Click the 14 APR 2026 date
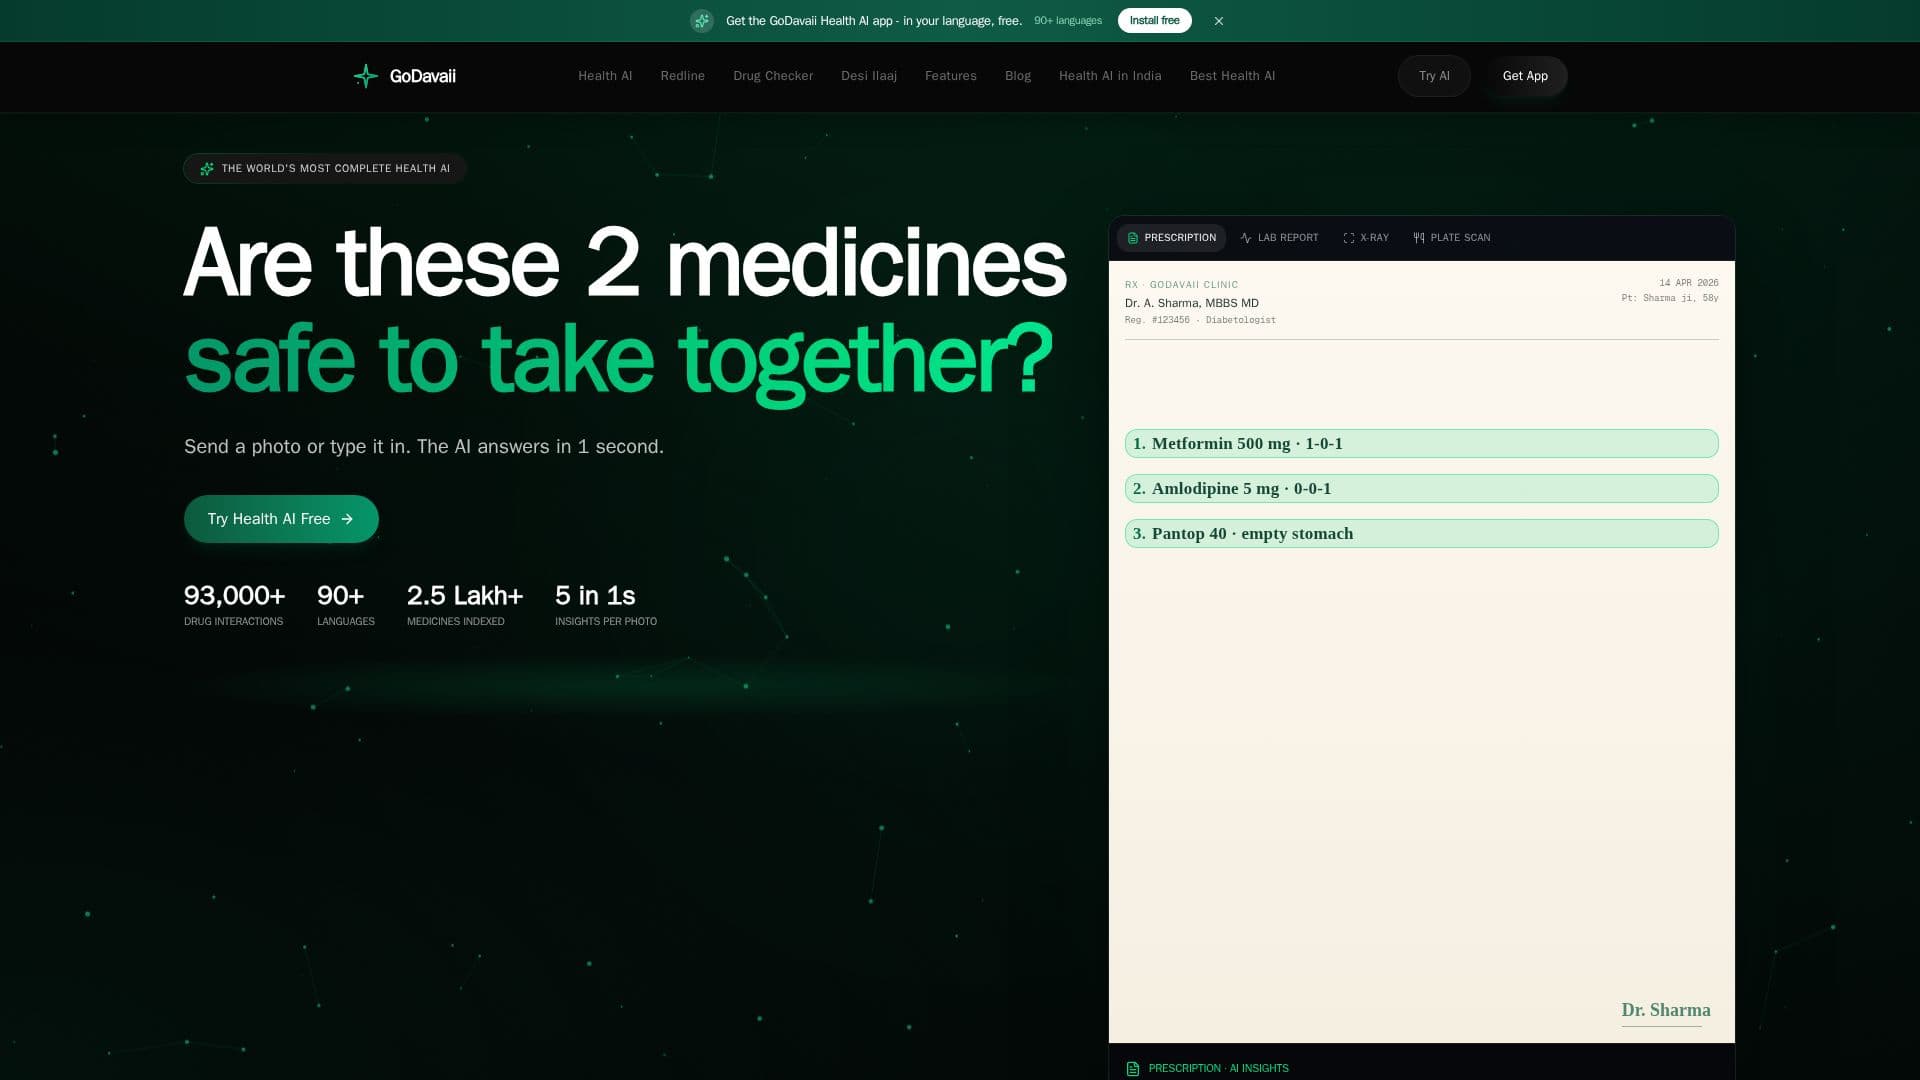Viewport: 1920px width, 1080px height. point(1689,284)
